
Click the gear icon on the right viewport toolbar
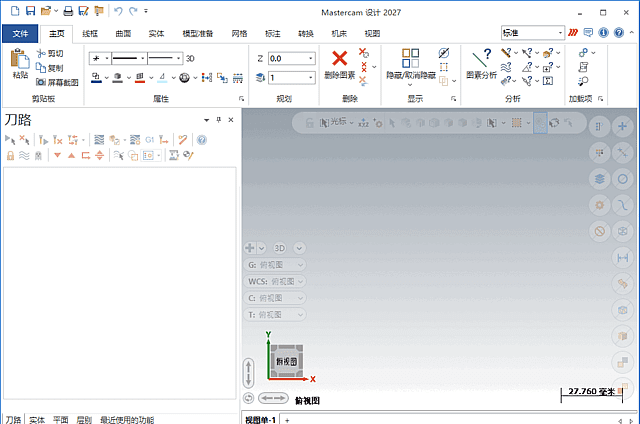(x=600, y=205)
